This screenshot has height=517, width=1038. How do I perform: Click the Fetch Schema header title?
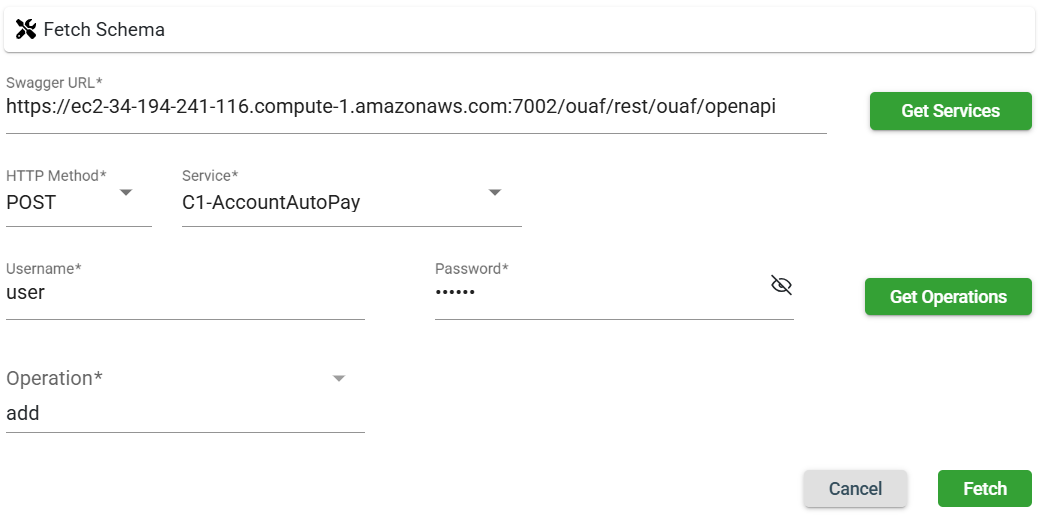point(104,30)
